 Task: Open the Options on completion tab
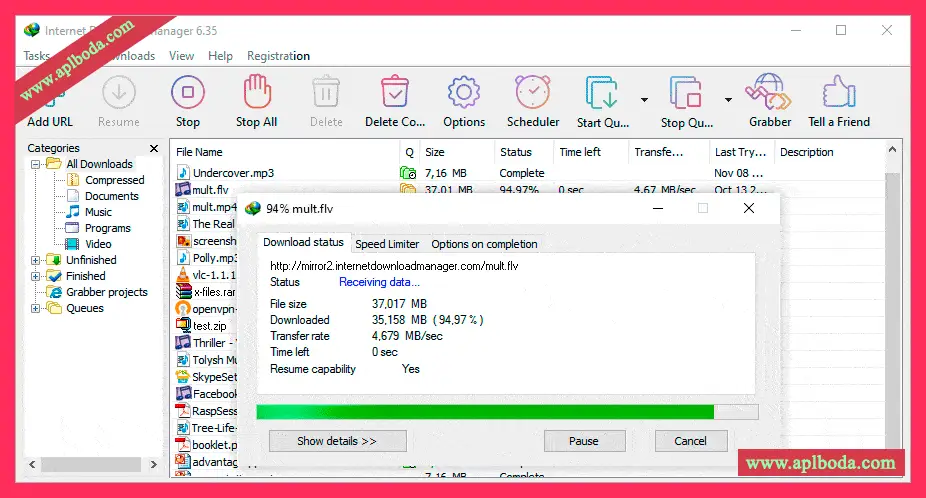click(x=484, y=244)
